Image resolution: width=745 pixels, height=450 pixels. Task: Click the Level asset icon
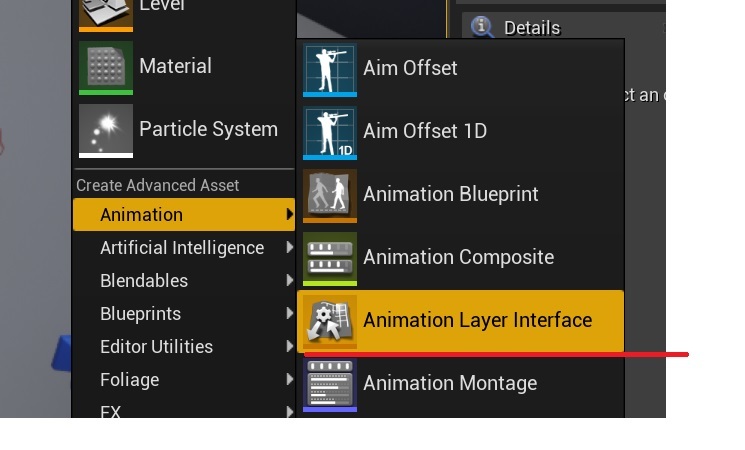click(x=106, y=14)
